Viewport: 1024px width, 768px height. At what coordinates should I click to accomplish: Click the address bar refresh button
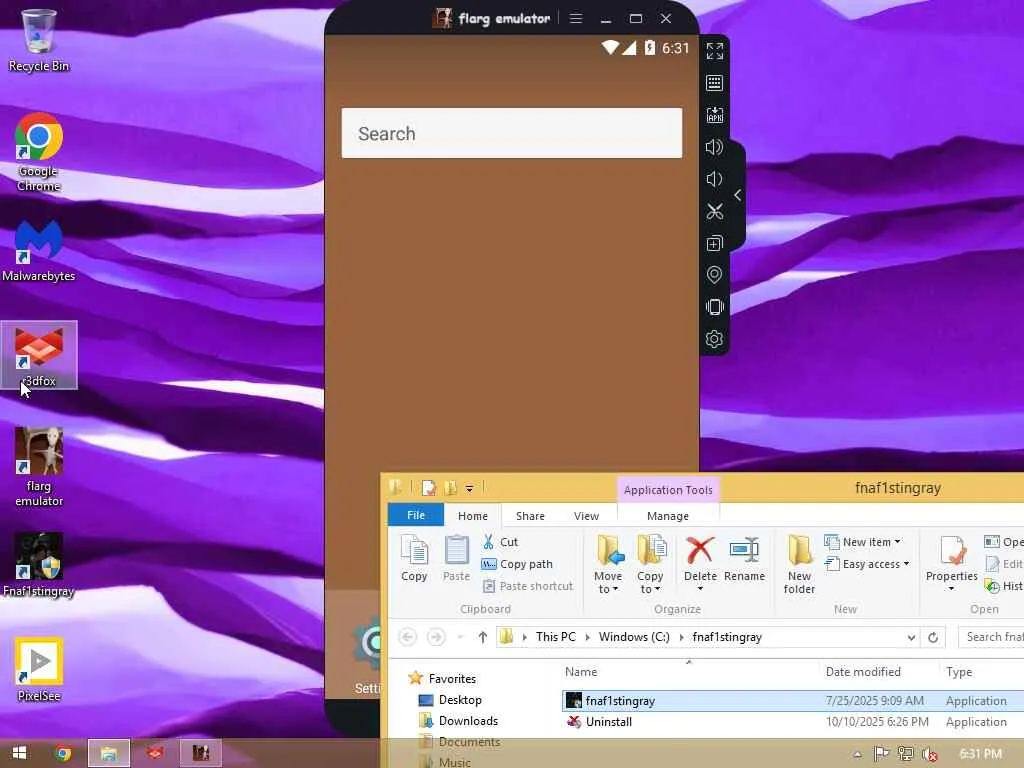pyautogui.click(x=933, y=637)
